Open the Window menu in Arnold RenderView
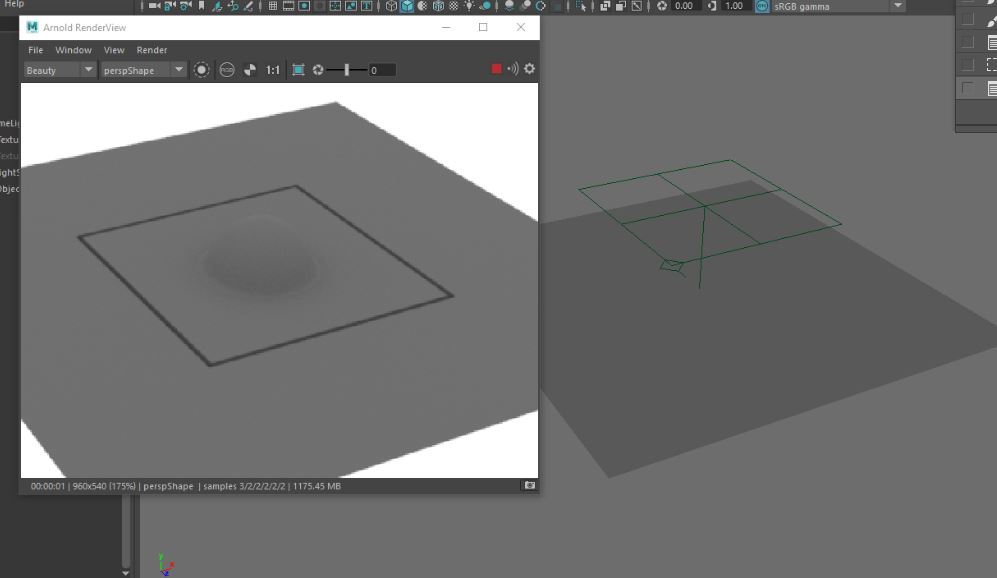Viewport: 997px width, 578px height. tap(73, 50)
